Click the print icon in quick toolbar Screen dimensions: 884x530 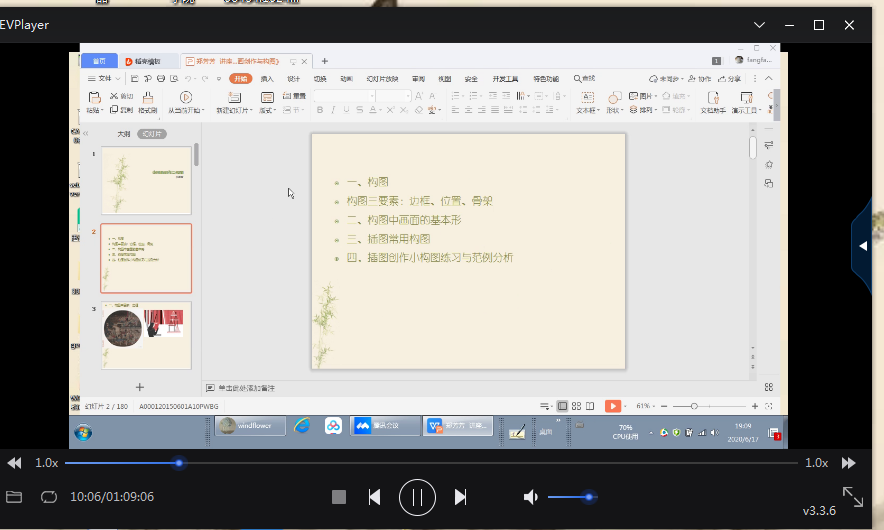[x=161, y=78]
